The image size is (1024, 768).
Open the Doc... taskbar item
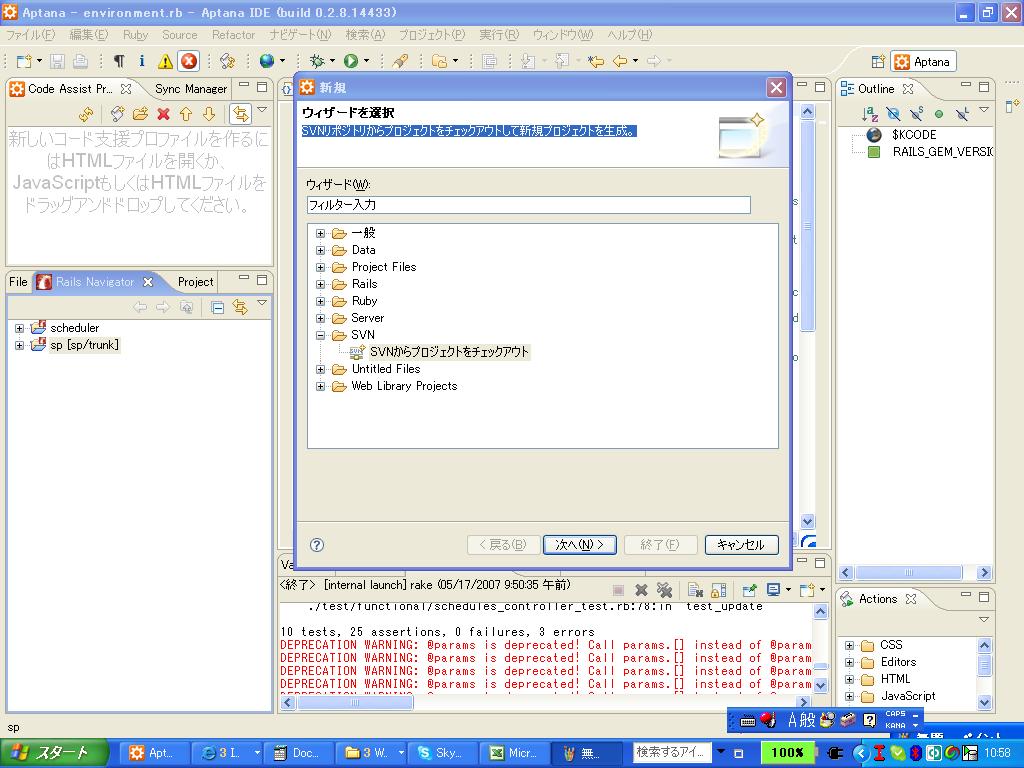tap(300, 753)
